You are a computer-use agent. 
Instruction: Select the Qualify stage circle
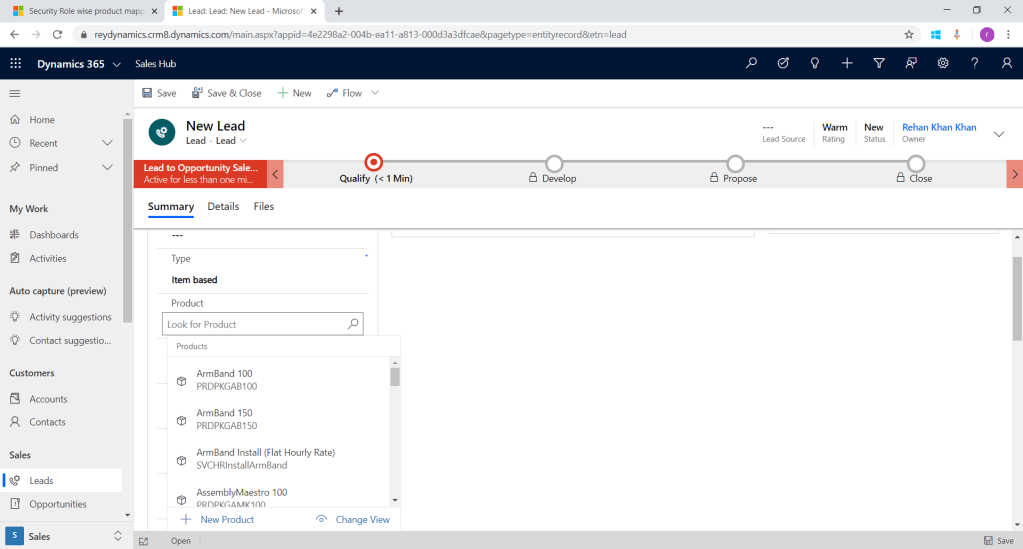(374, 162)
